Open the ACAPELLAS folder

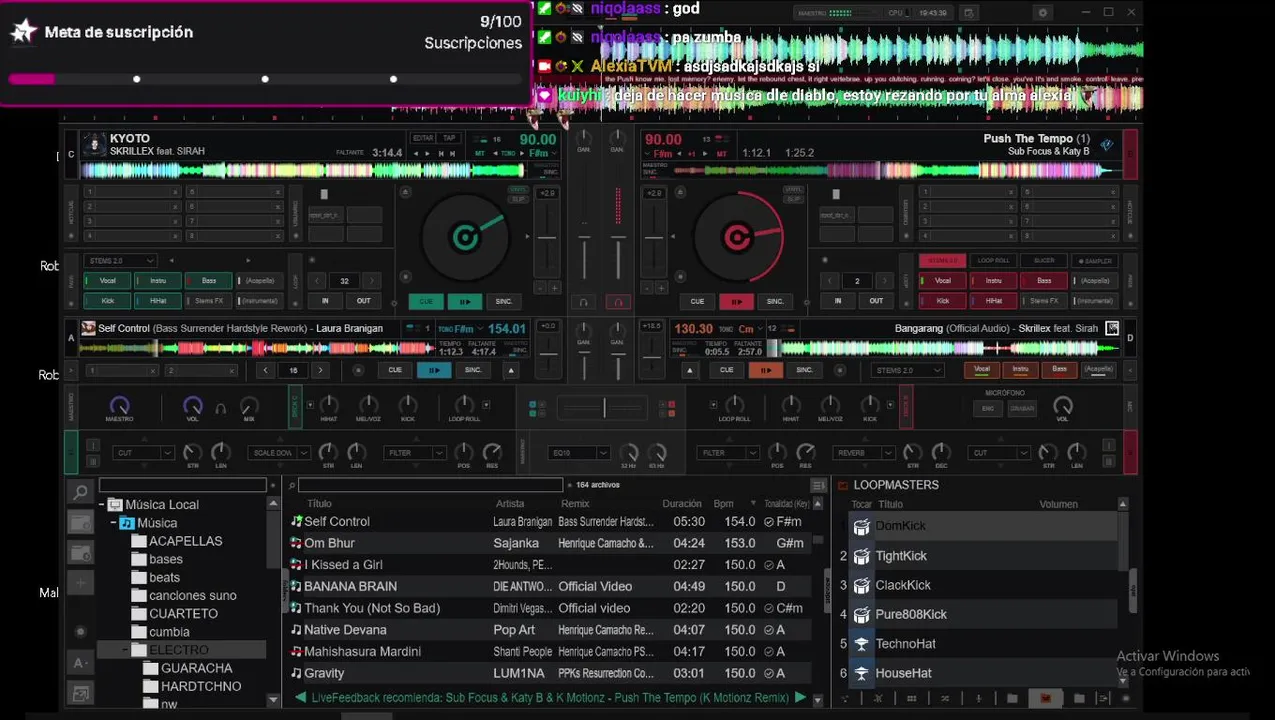tap(185, 541)
